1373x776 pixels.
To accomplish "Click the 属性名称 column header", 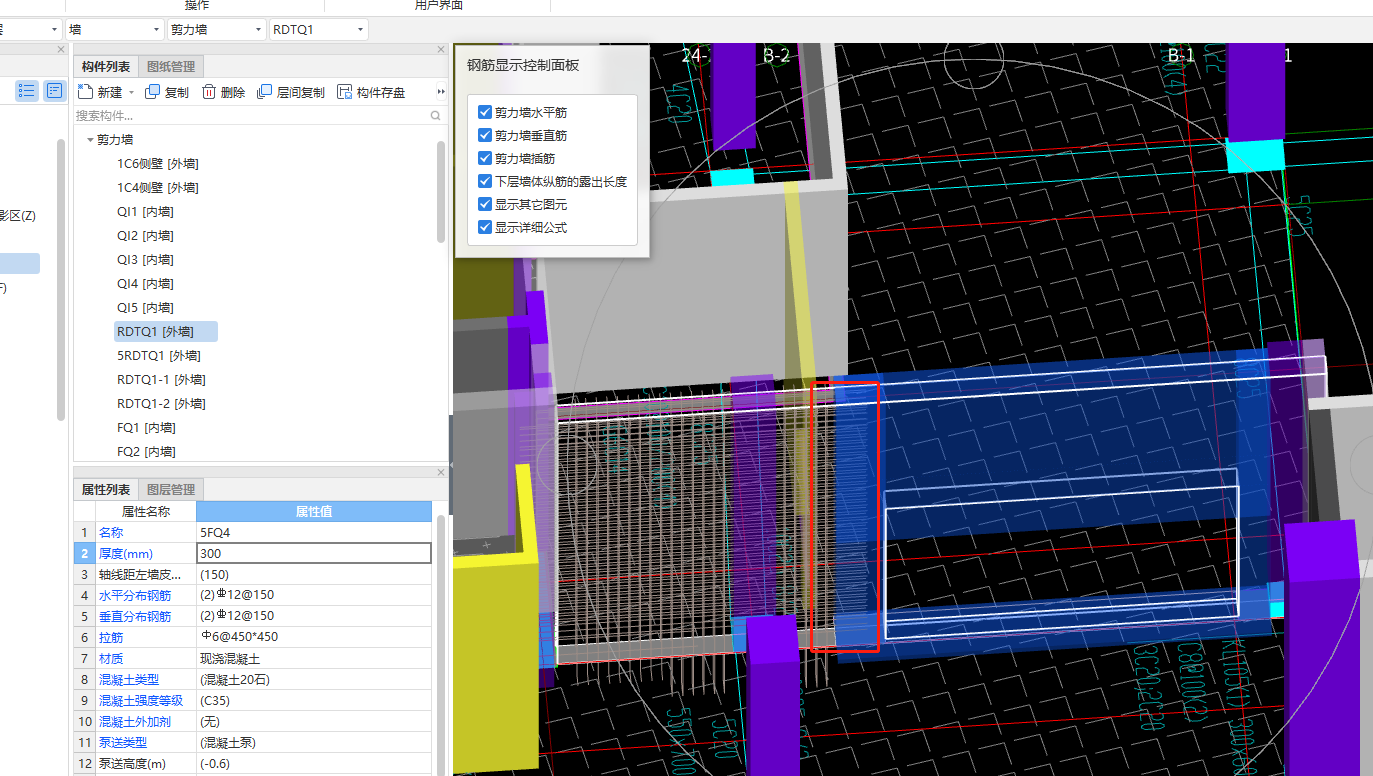I will 146,511.
